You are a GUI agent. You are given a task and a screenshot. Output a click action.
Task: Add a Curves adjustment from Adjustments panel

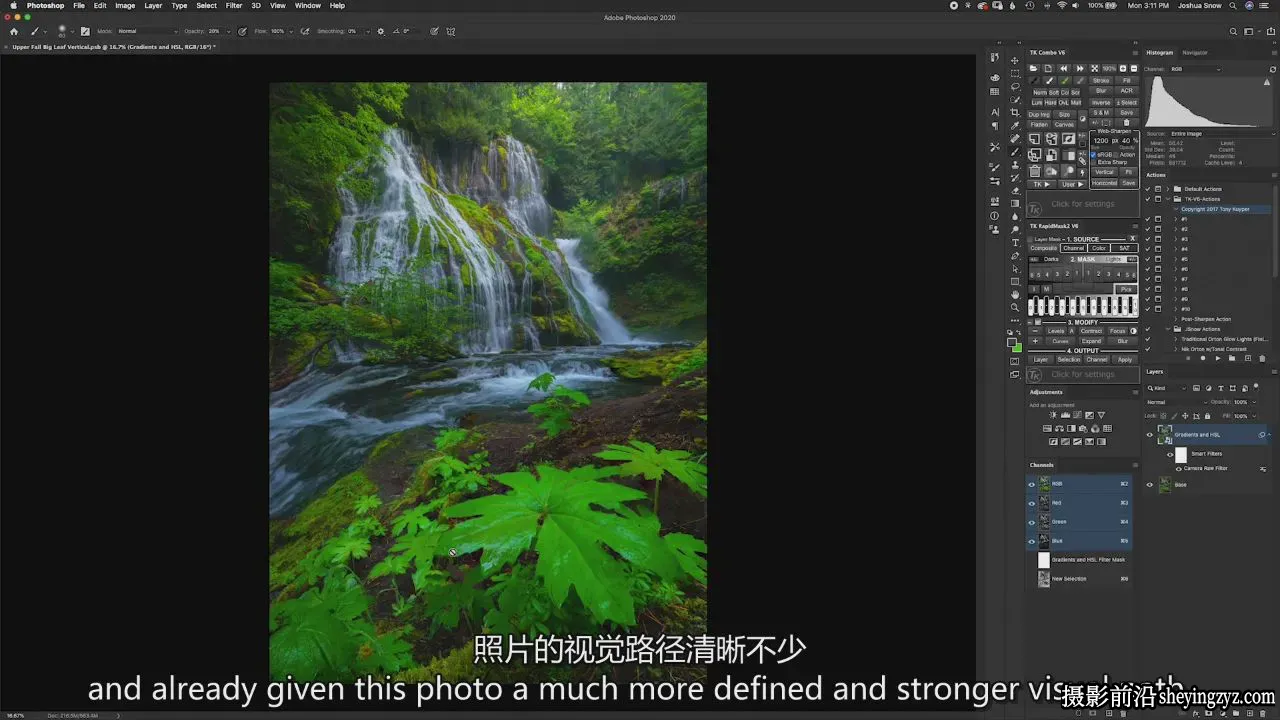click(1077, 415)
